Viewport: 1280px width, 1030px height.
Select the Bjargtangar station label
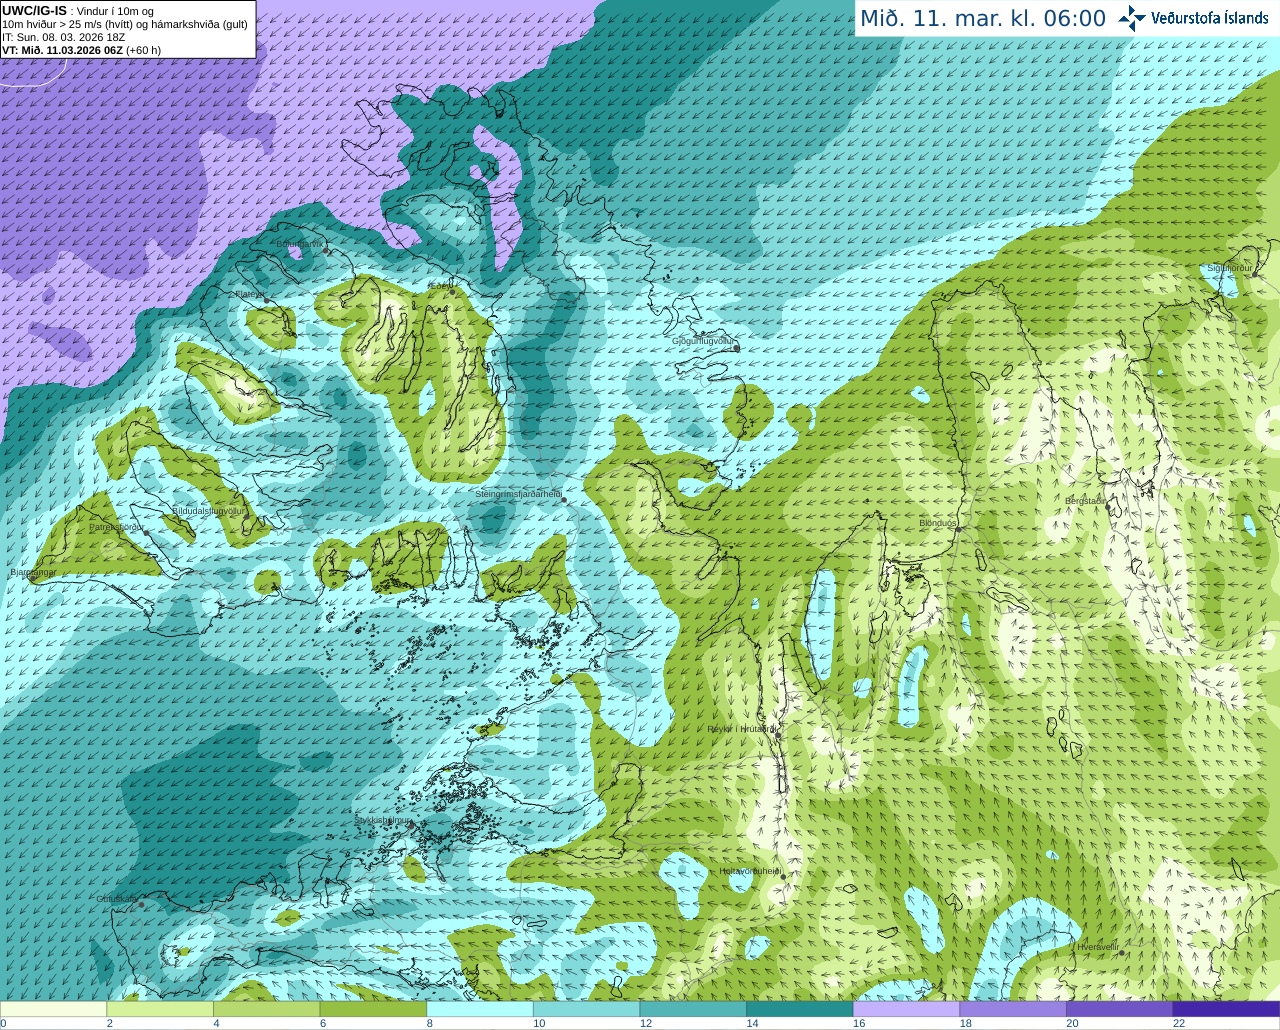pyautogui.click(x=32, y=572)
